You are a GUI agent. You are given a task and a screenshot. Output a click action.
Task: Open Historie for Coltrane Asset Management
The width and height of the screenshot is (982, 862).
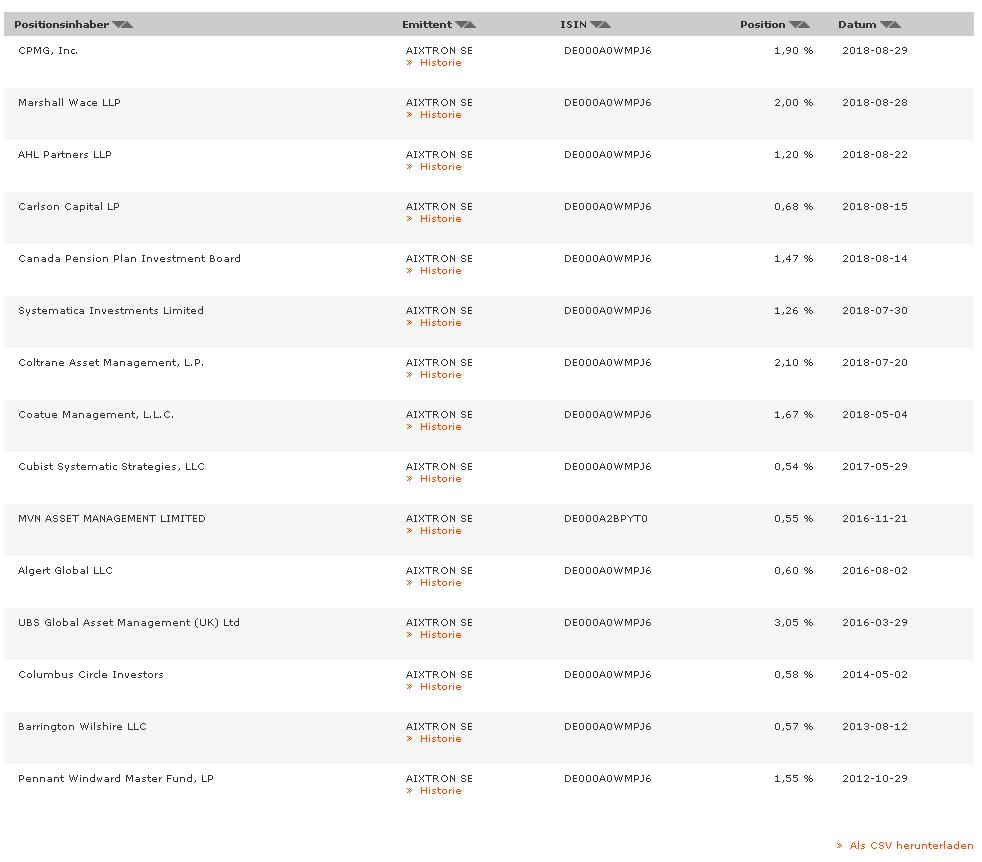pos(440,375)
